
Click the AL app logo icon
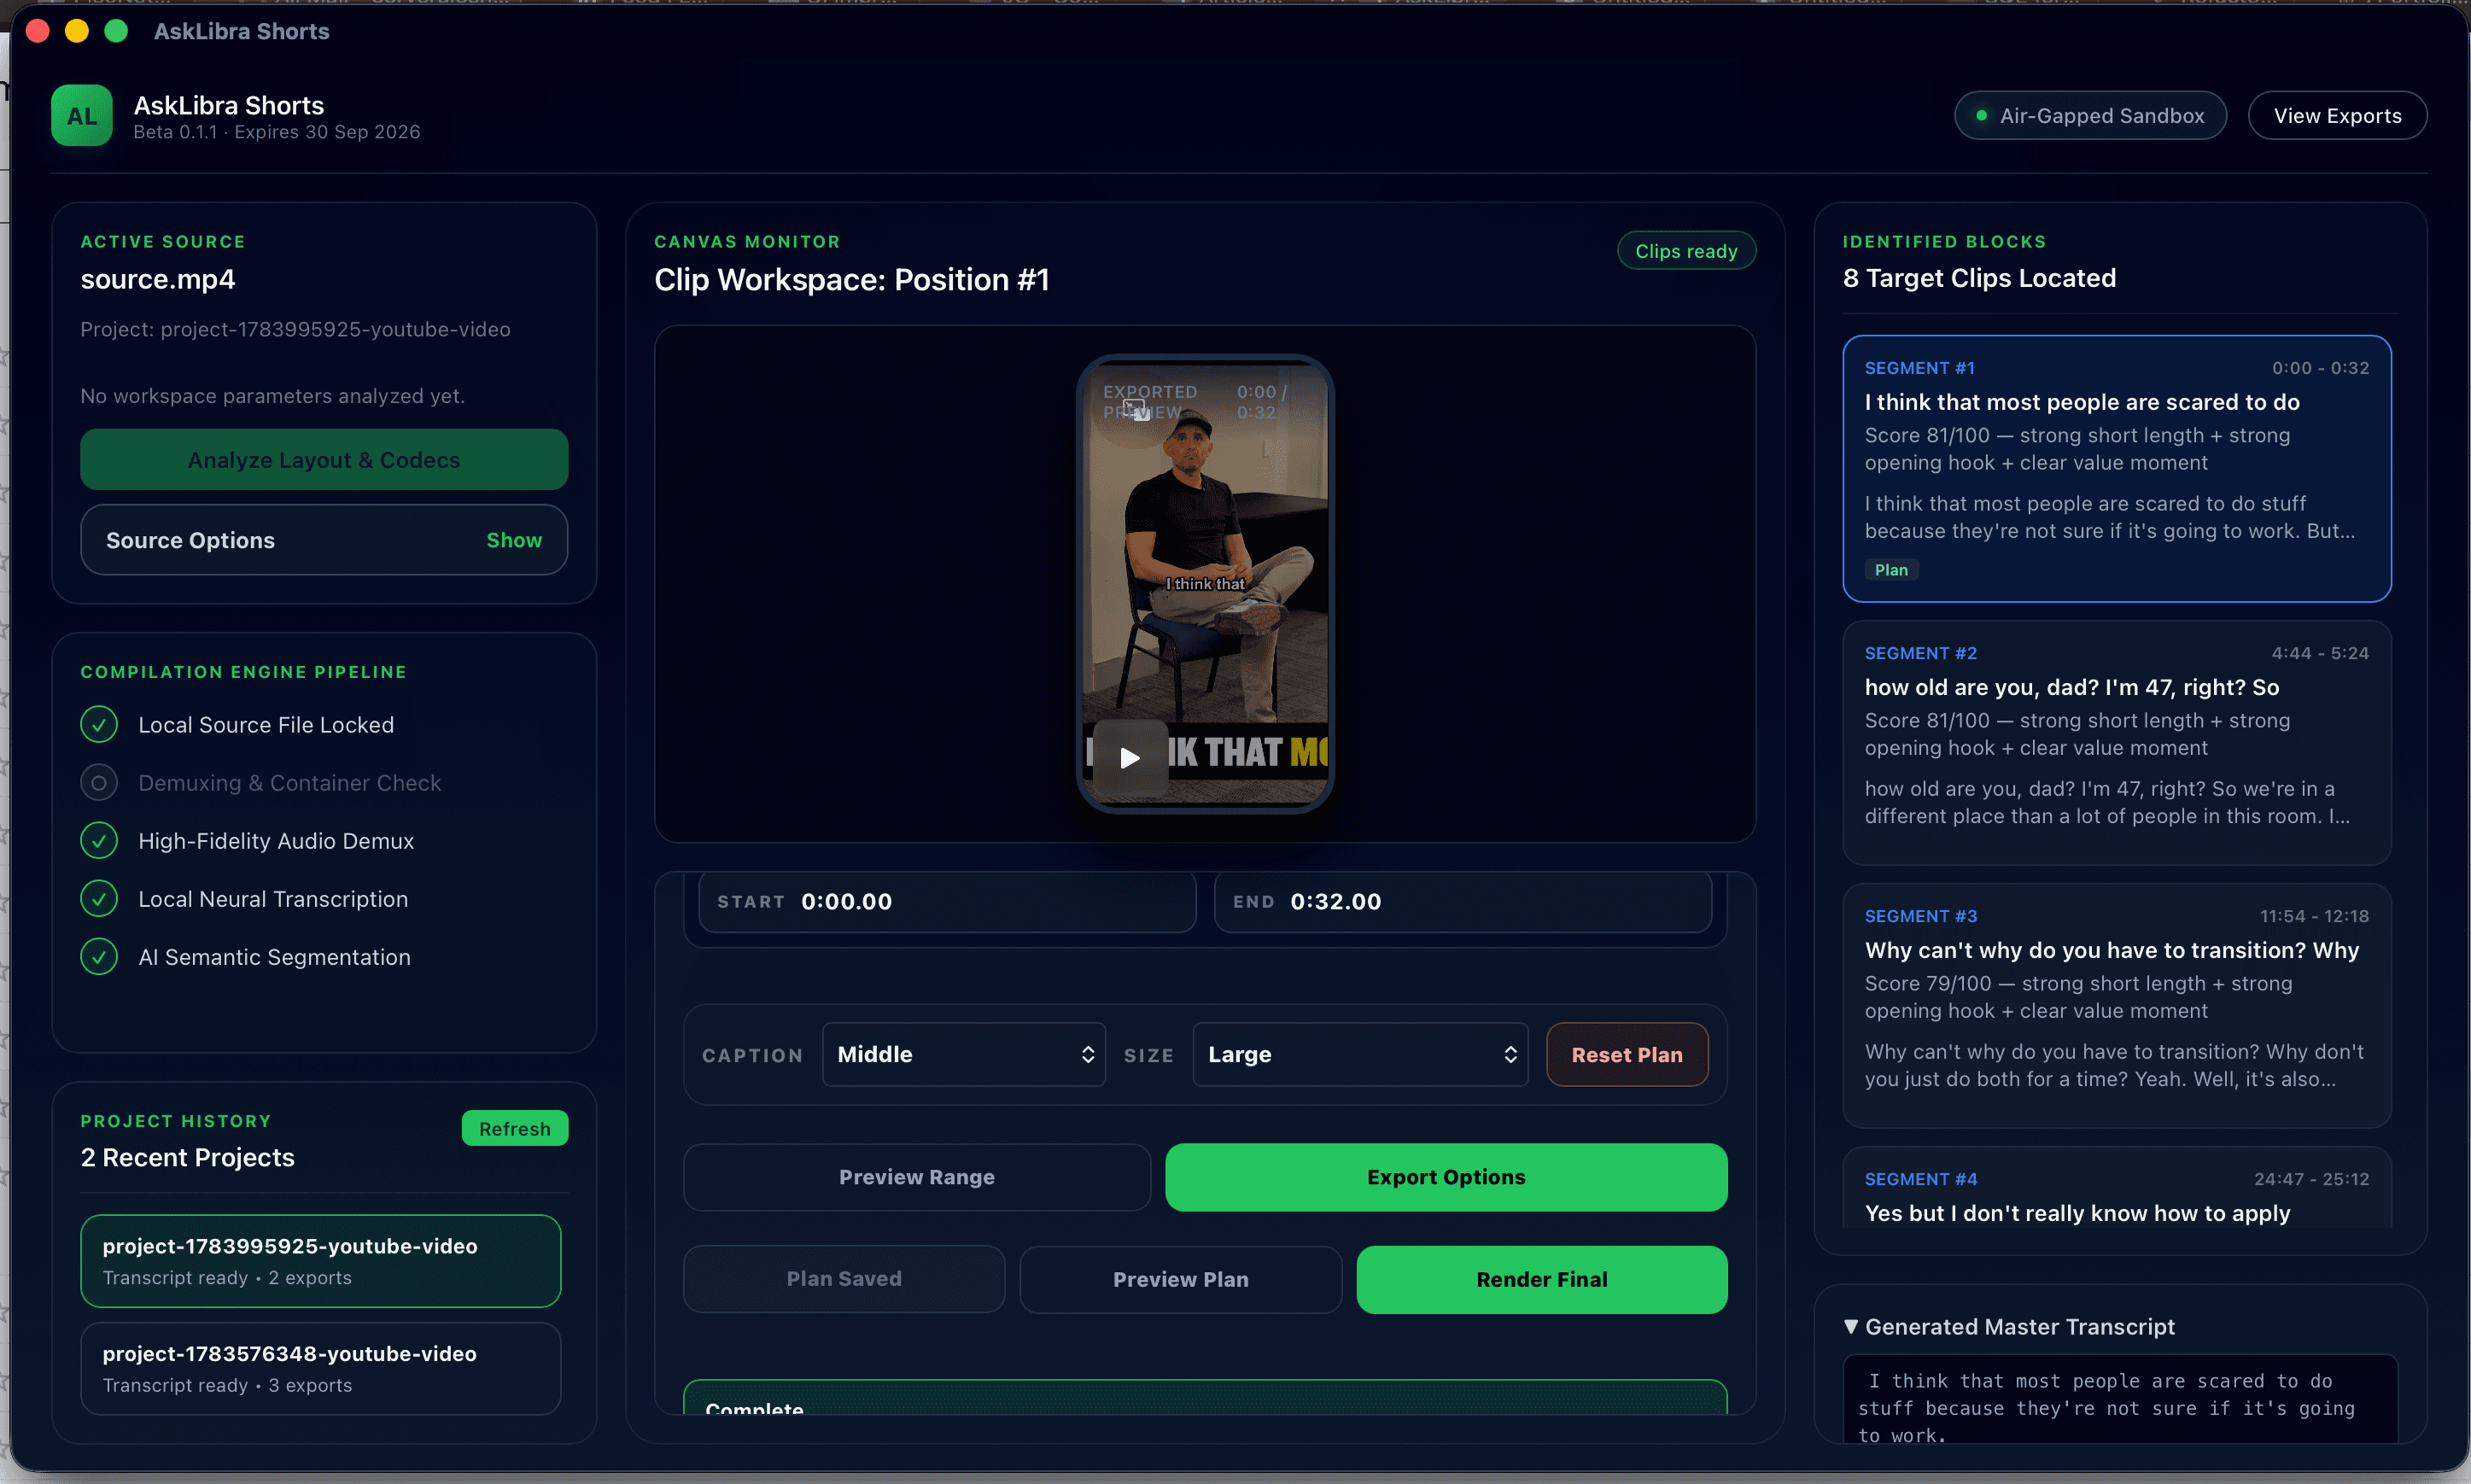(81, 116)
